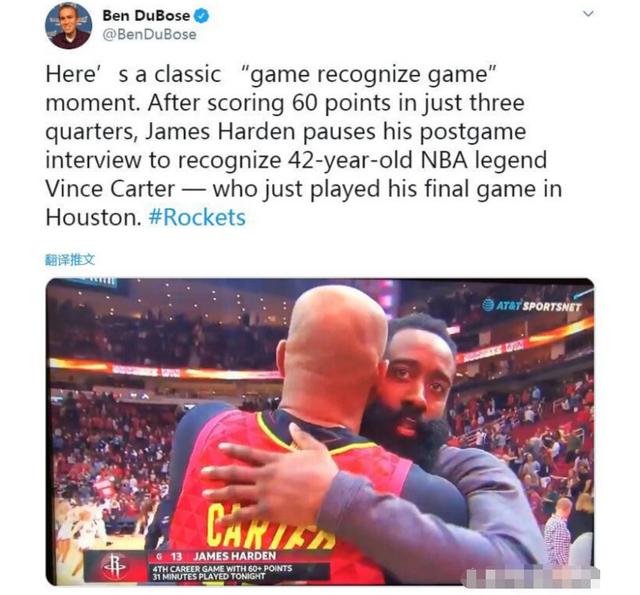The image size is (640, 595).
Task: Click the blue verified badge
Action: pyautogui.click(x=202, y=16)
